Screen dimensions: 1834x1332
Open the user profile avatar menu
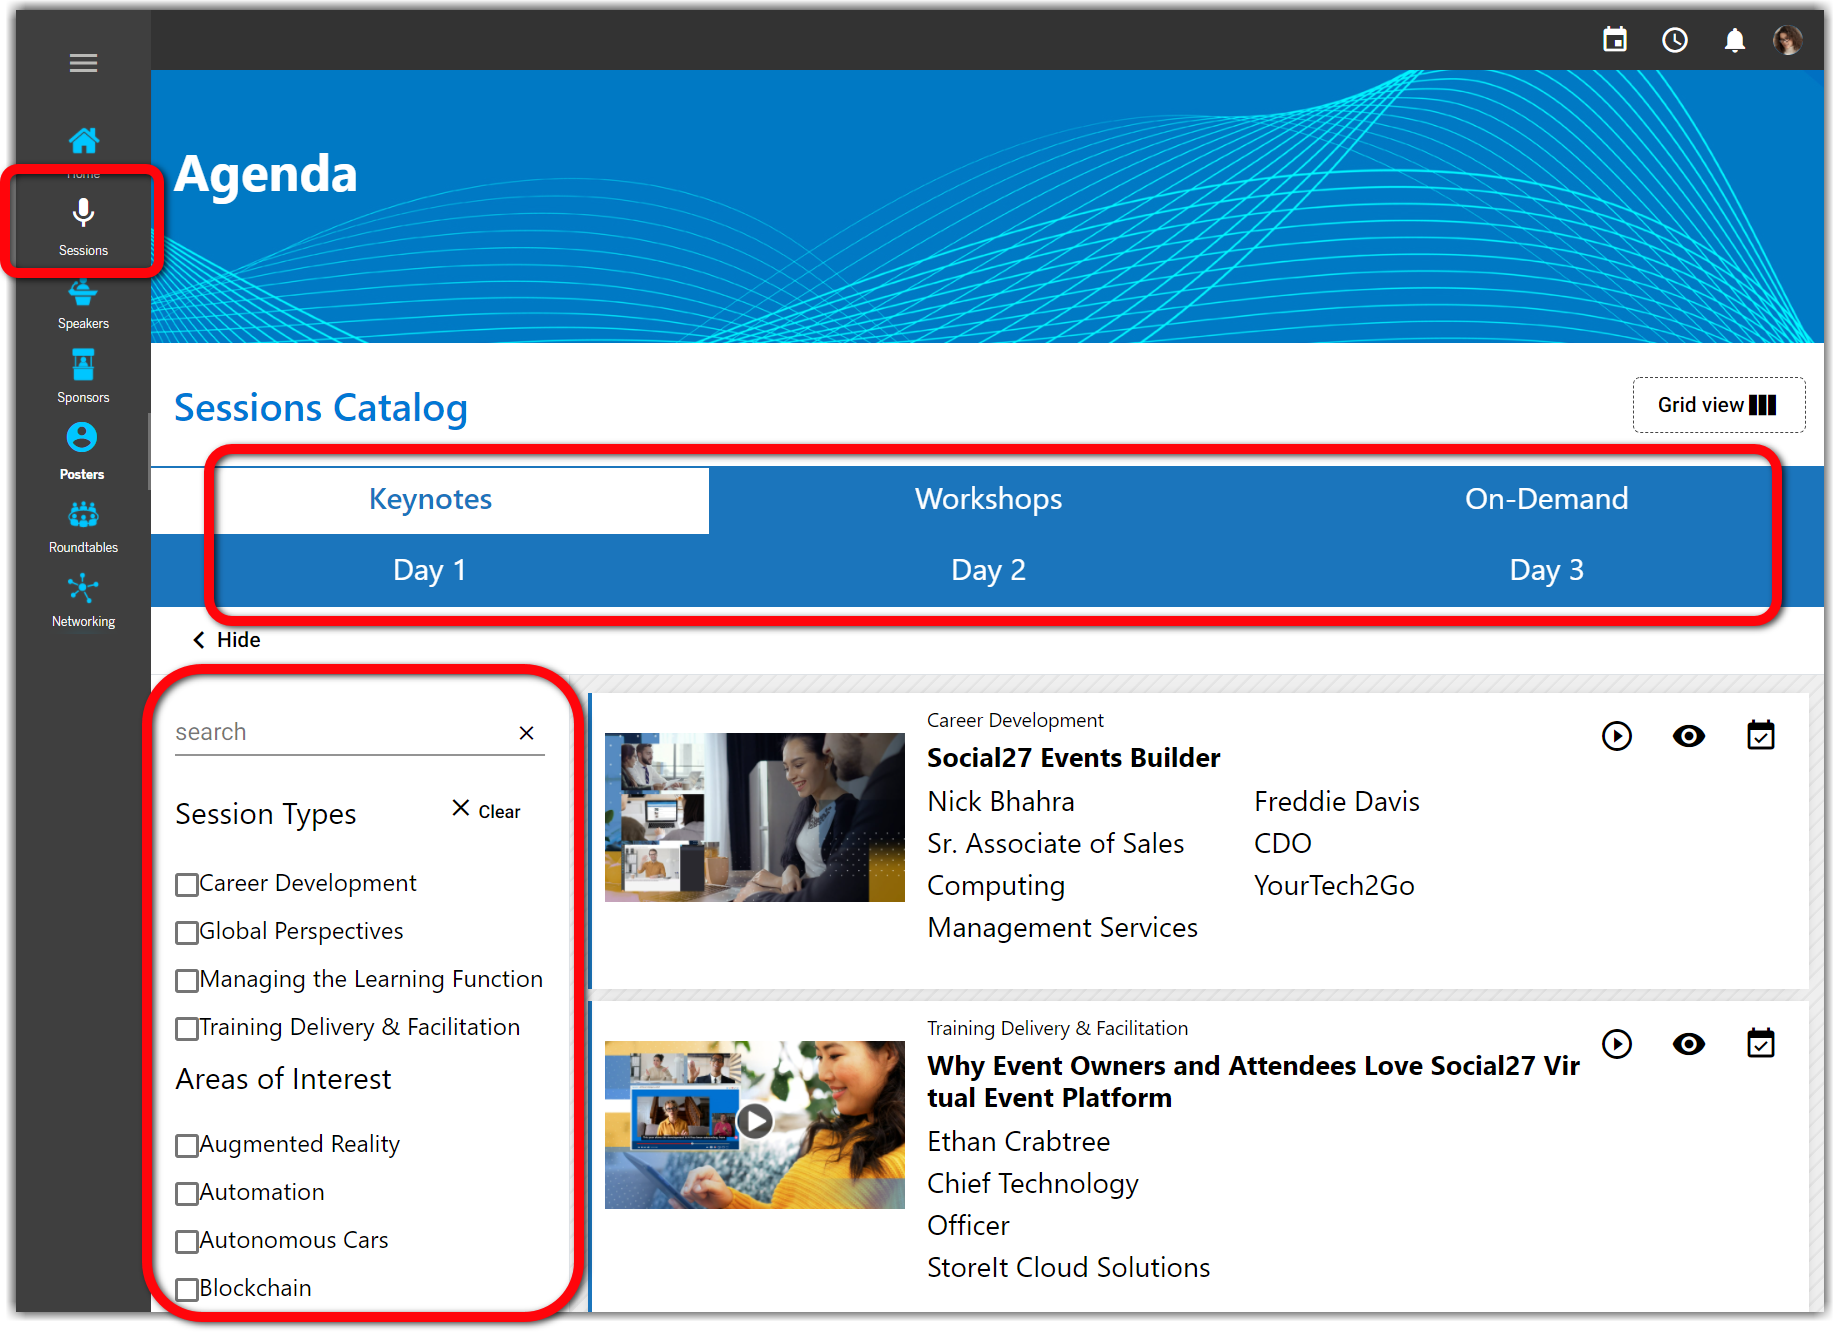(1787, 40)
